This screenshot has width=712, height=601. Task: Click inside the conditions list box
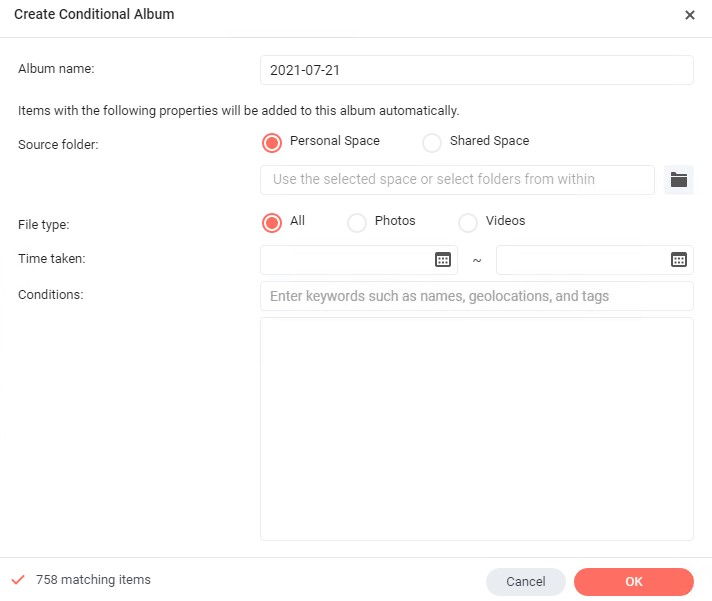coord(477,429)
